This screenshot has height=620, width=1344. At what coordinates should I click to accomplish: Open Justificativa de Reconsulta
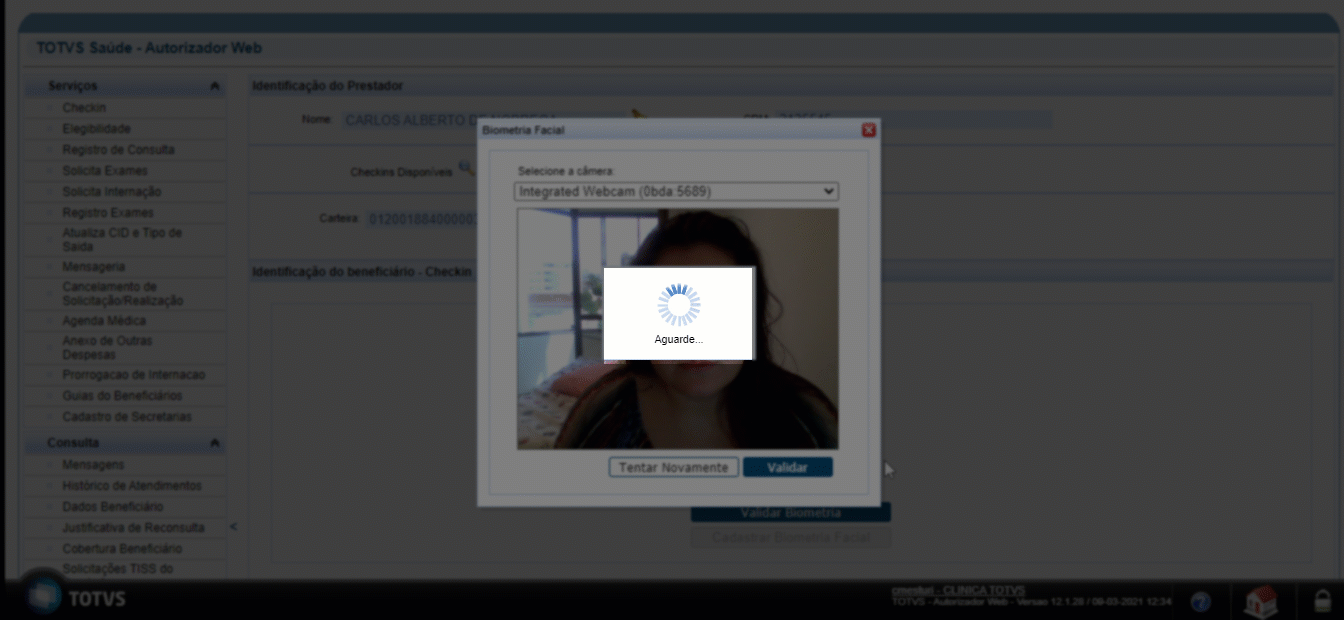pos(133,528)
